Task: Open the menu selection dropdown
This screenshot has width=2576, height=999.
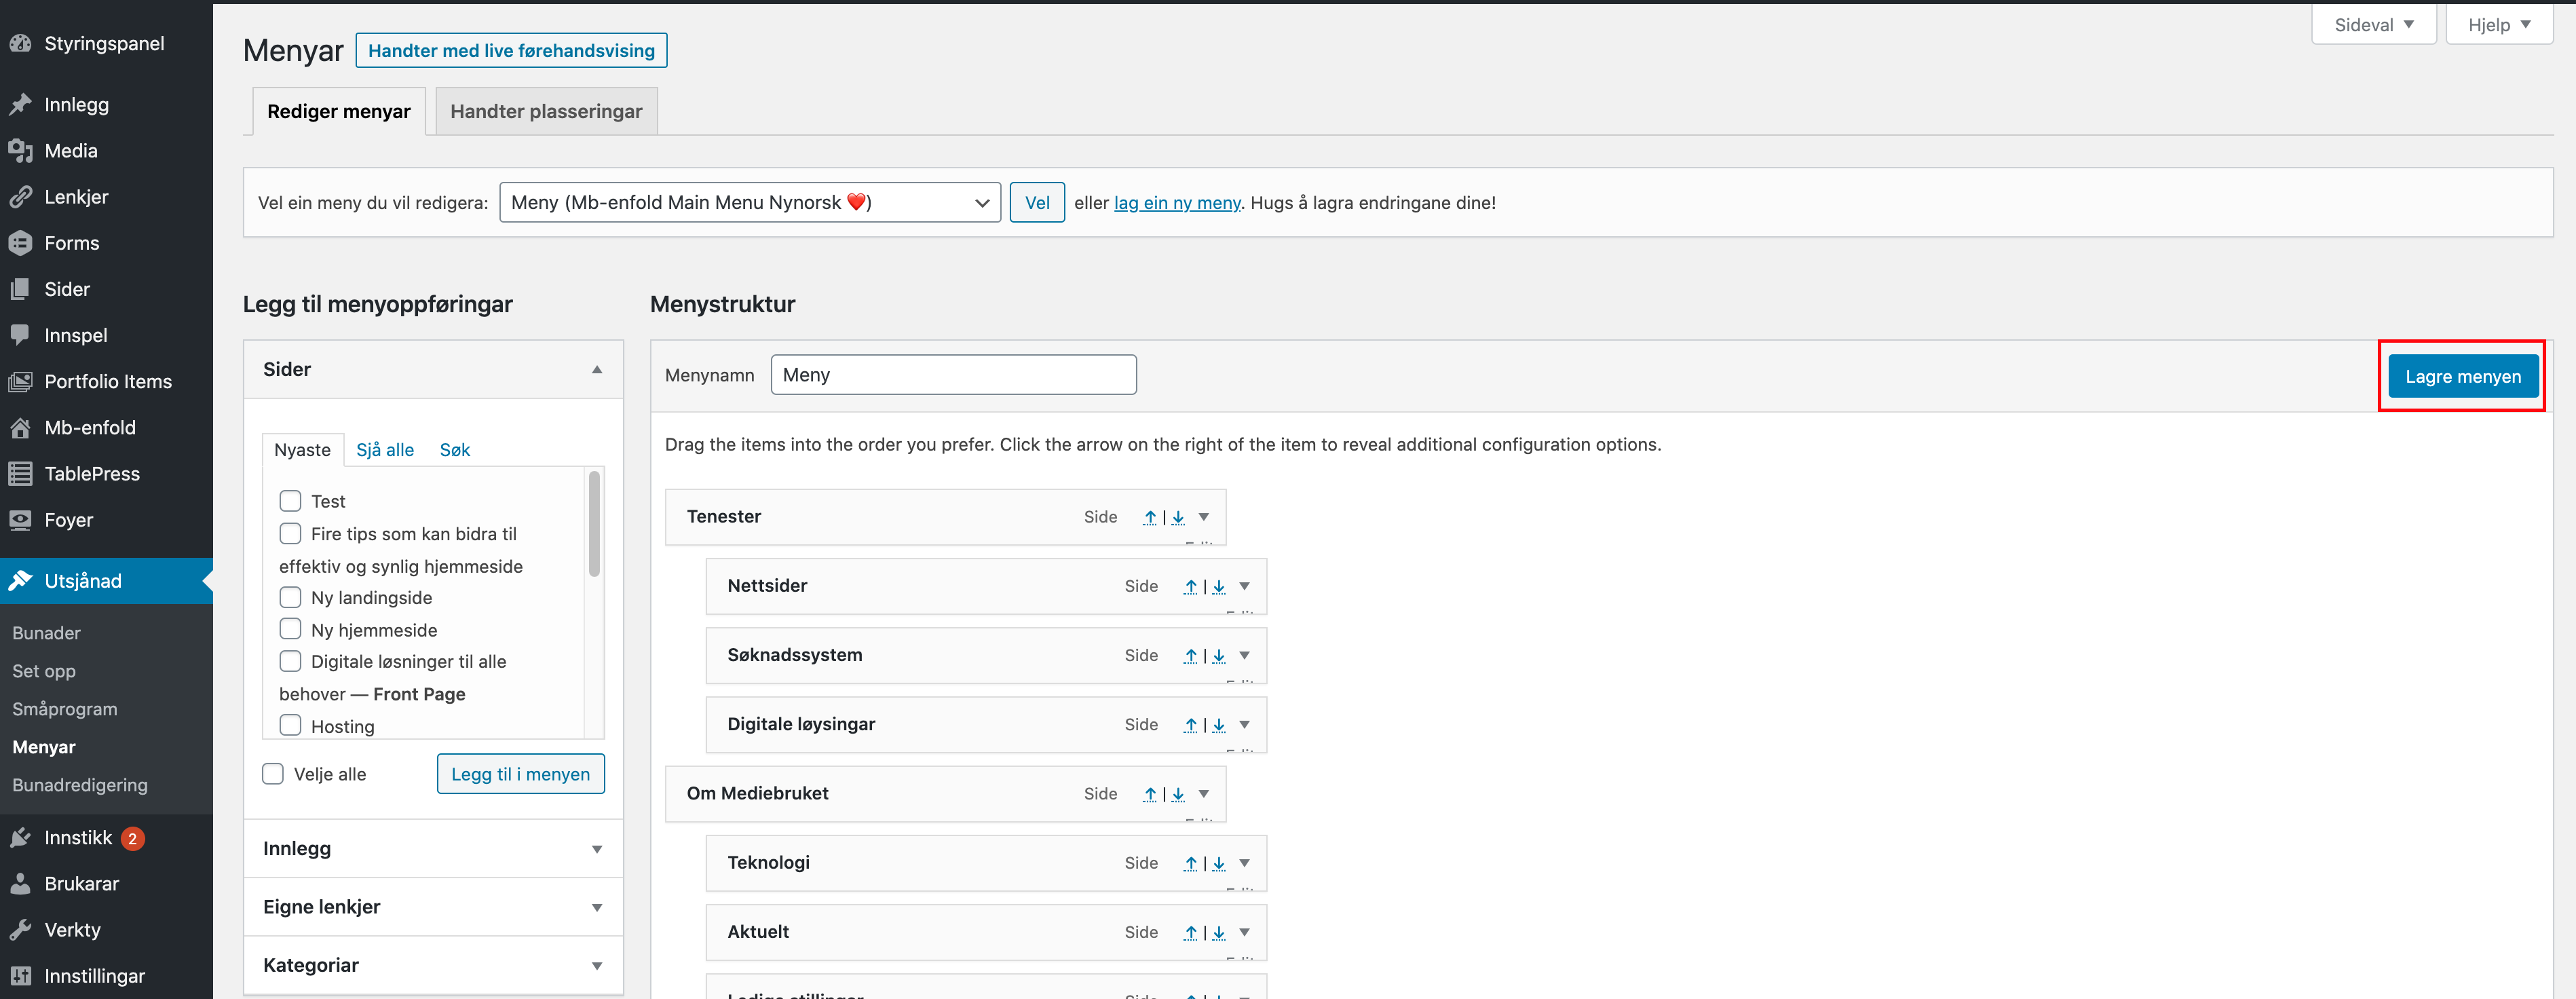Action: pos(749,203)
